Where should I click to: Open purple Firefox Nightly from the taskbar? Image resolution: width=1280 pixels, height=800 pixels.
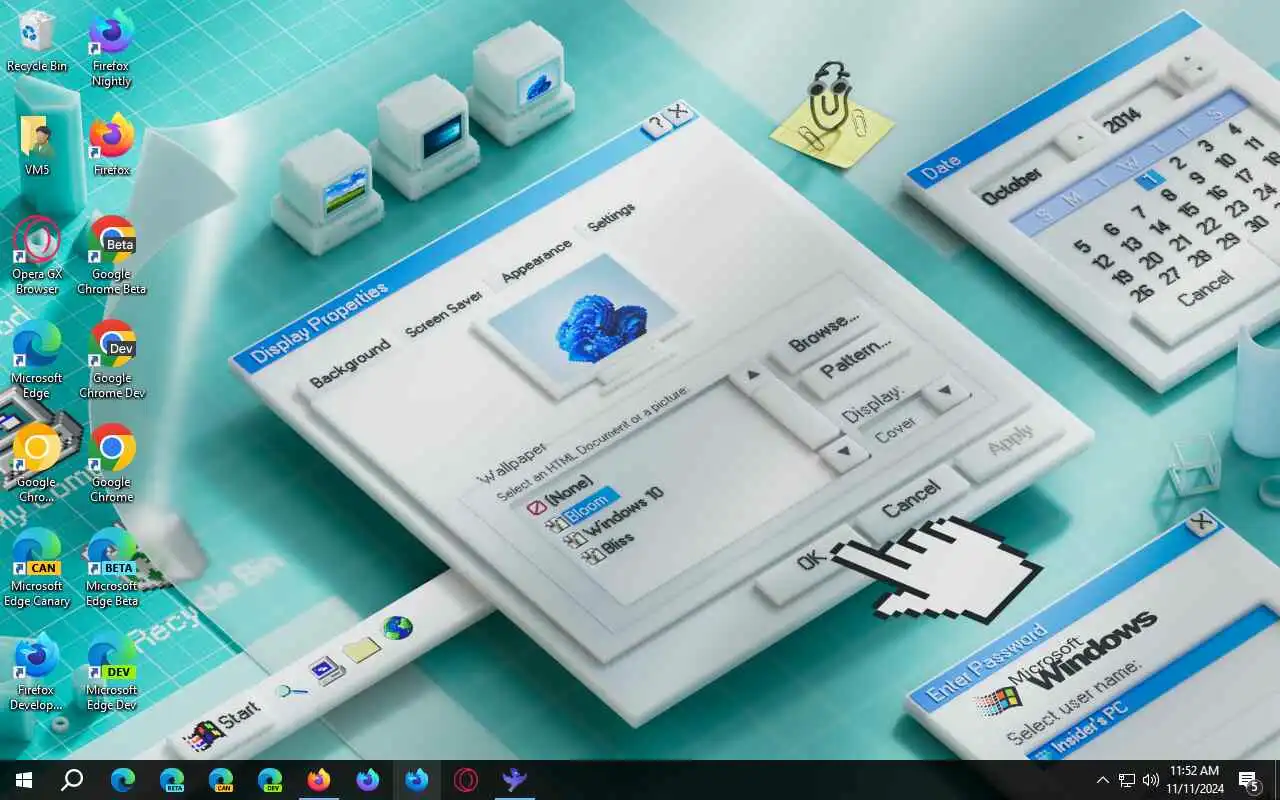(368, 780)
